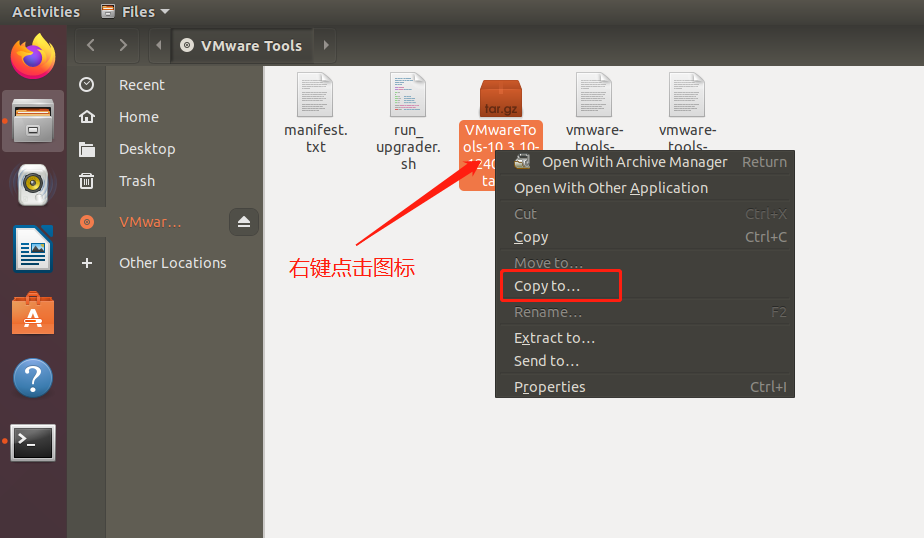The width and height of the screenshot is (924, 538).
Task: Select the manifest.txt file
Action: coord(315,110)
